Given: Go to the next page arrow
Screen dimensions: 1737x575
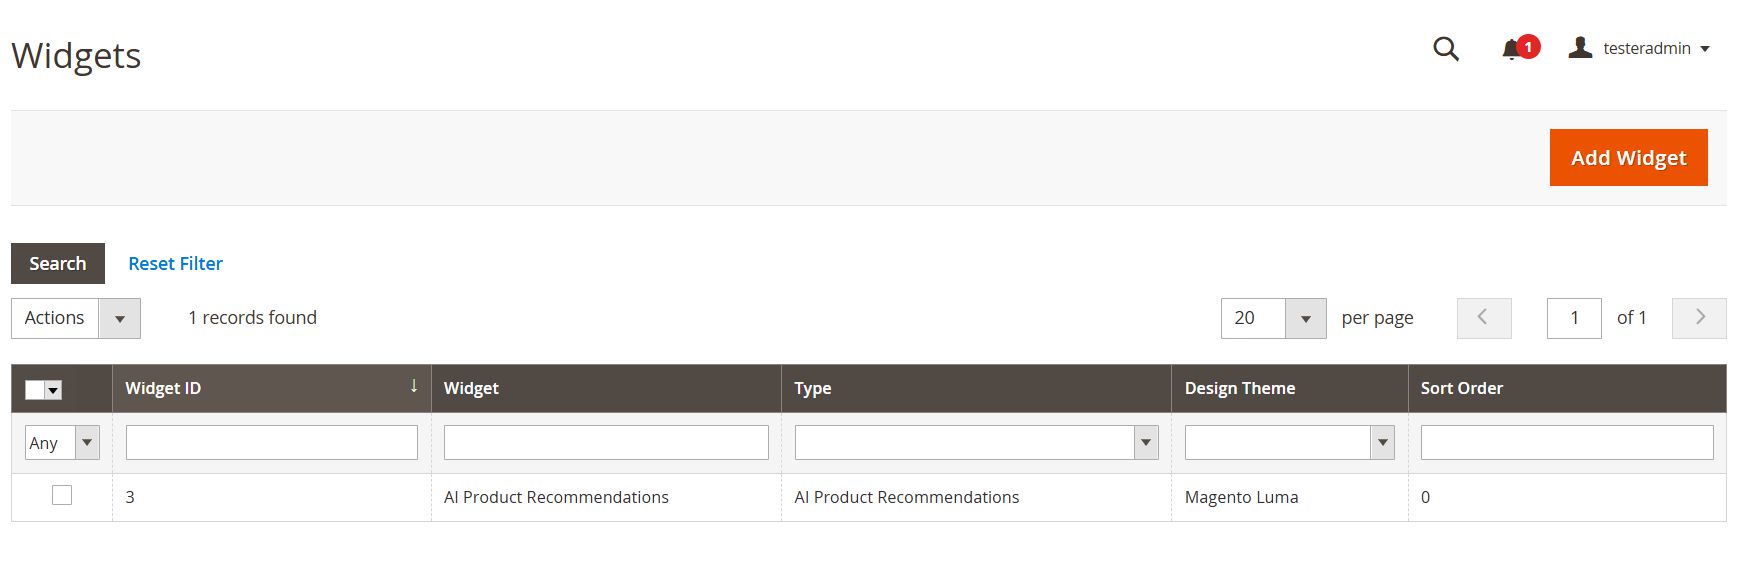Looking at the screenshot, I should click(x=1699, y=318).
